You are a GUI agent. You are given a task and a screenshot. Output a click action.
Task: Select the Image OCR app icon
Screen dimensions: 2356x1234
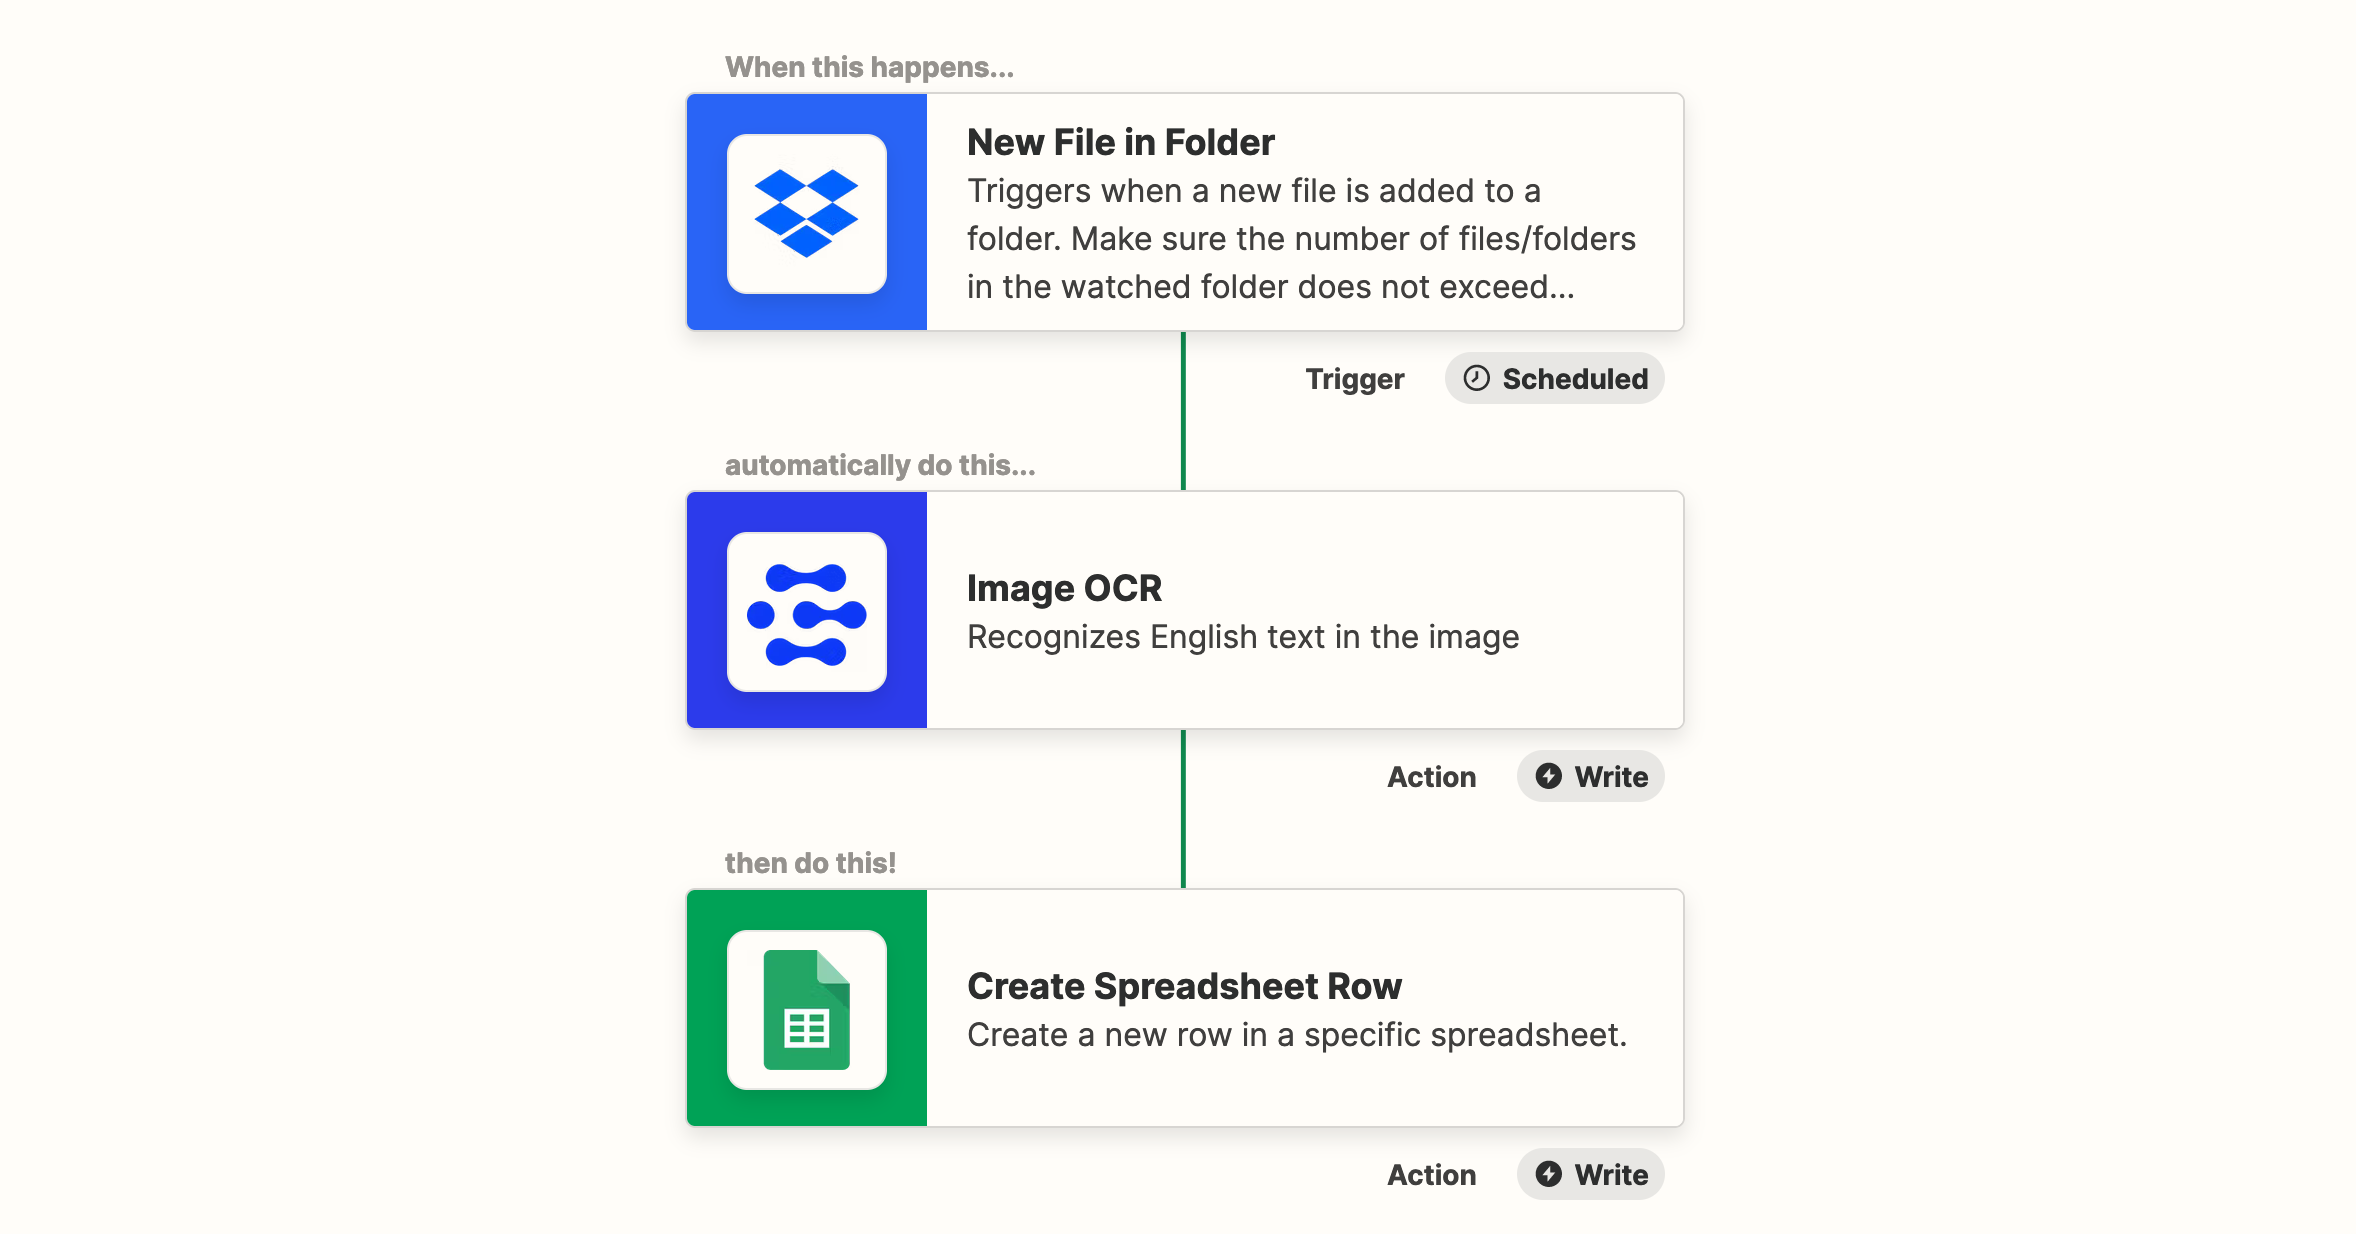pyautogui.click(x=806, y=610)
